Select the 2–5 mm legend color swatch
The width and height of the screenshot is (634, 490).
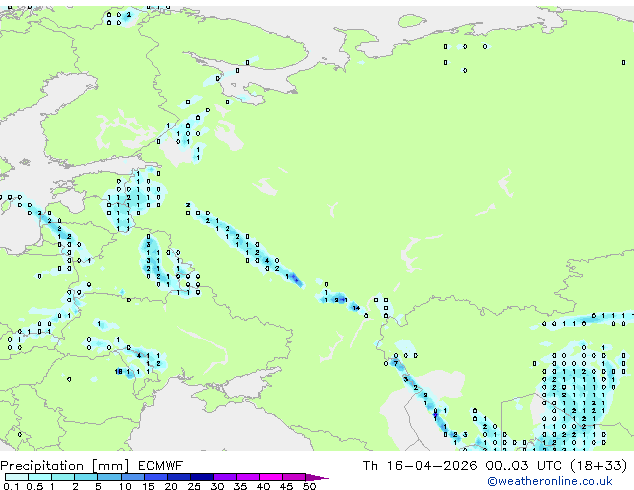point(86,477)
